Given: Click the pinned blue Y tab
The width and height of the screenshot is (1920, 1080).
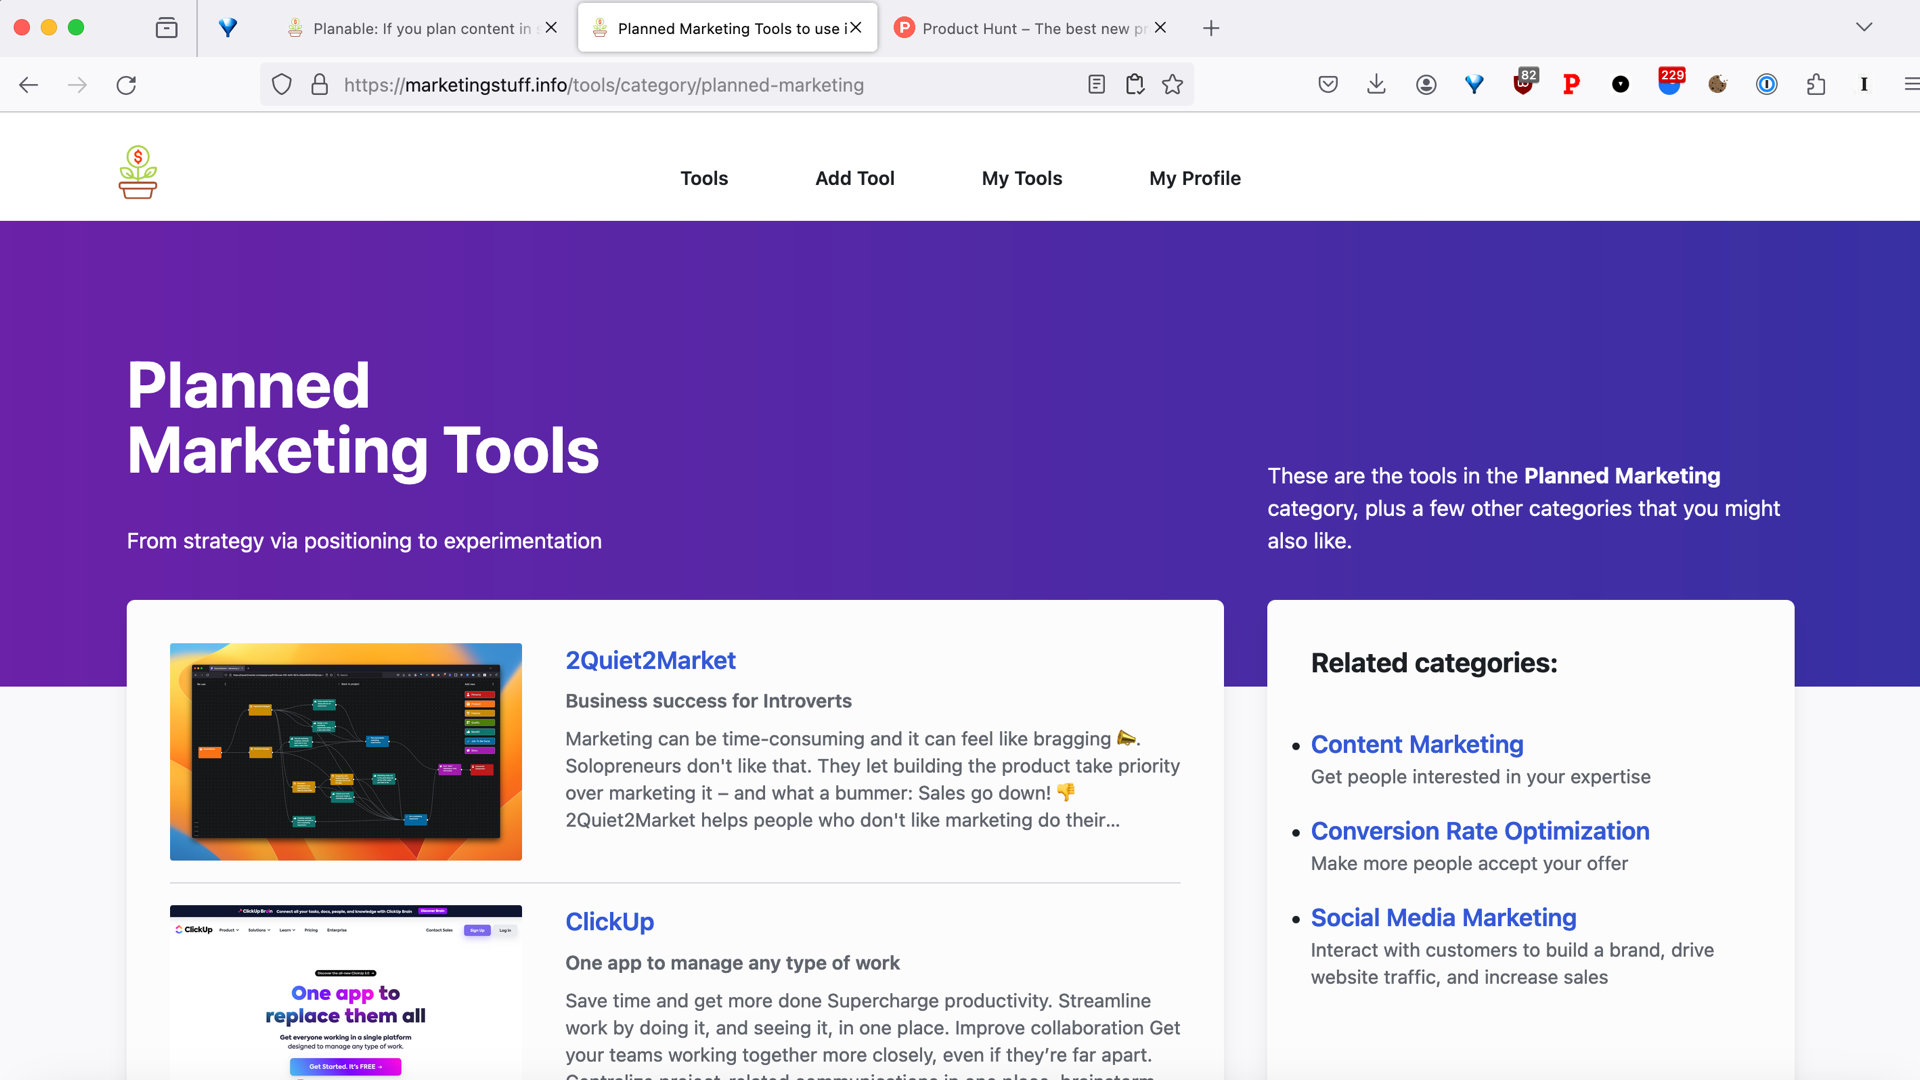Looking at the screenshot, I should point(228,28).
